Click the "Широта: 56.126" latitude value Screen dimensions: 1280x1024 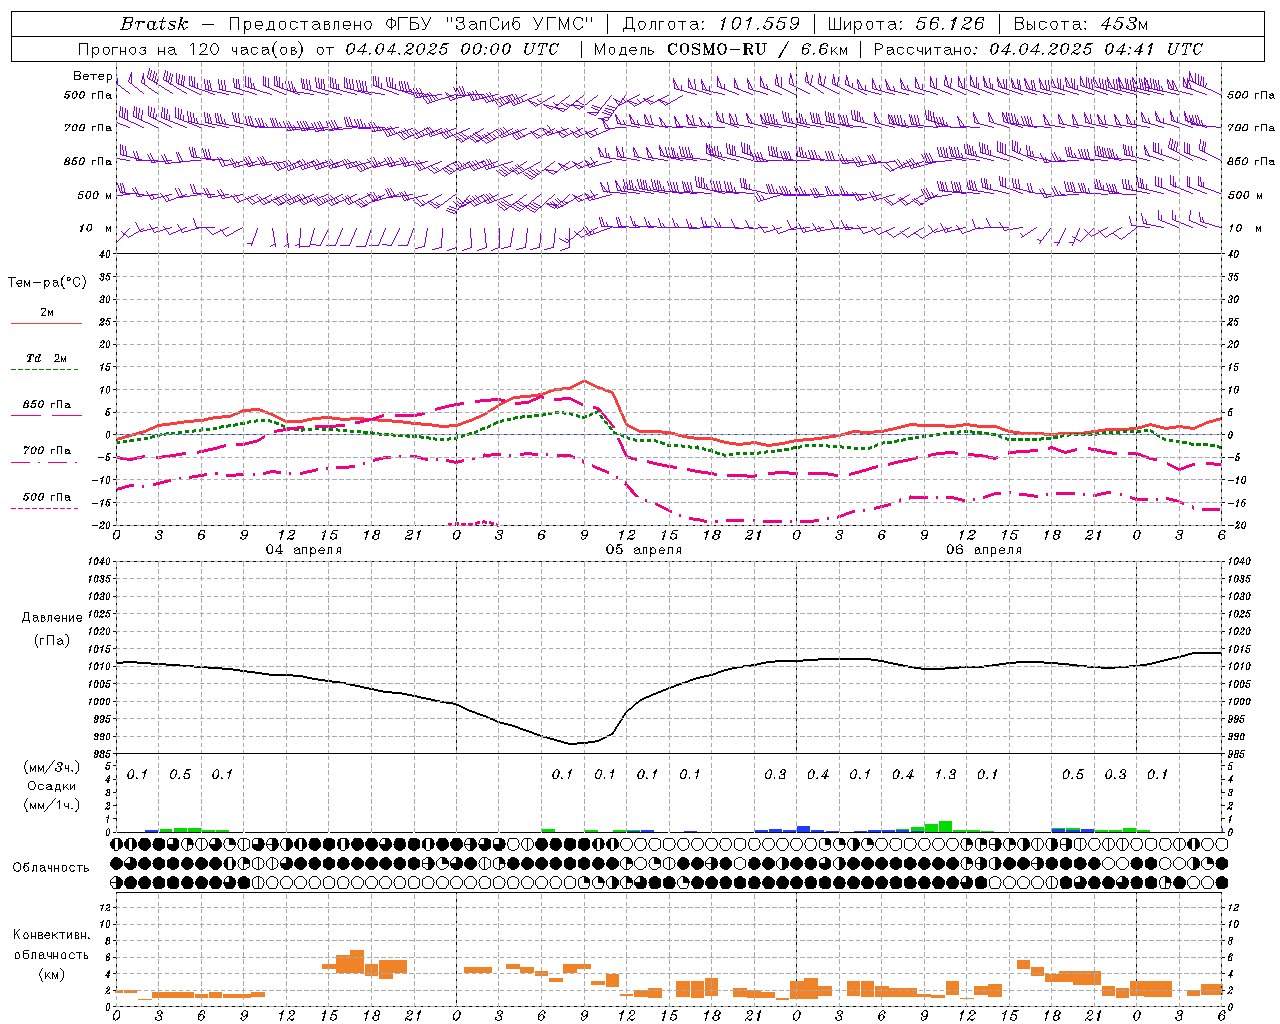(x=906, y=24)
